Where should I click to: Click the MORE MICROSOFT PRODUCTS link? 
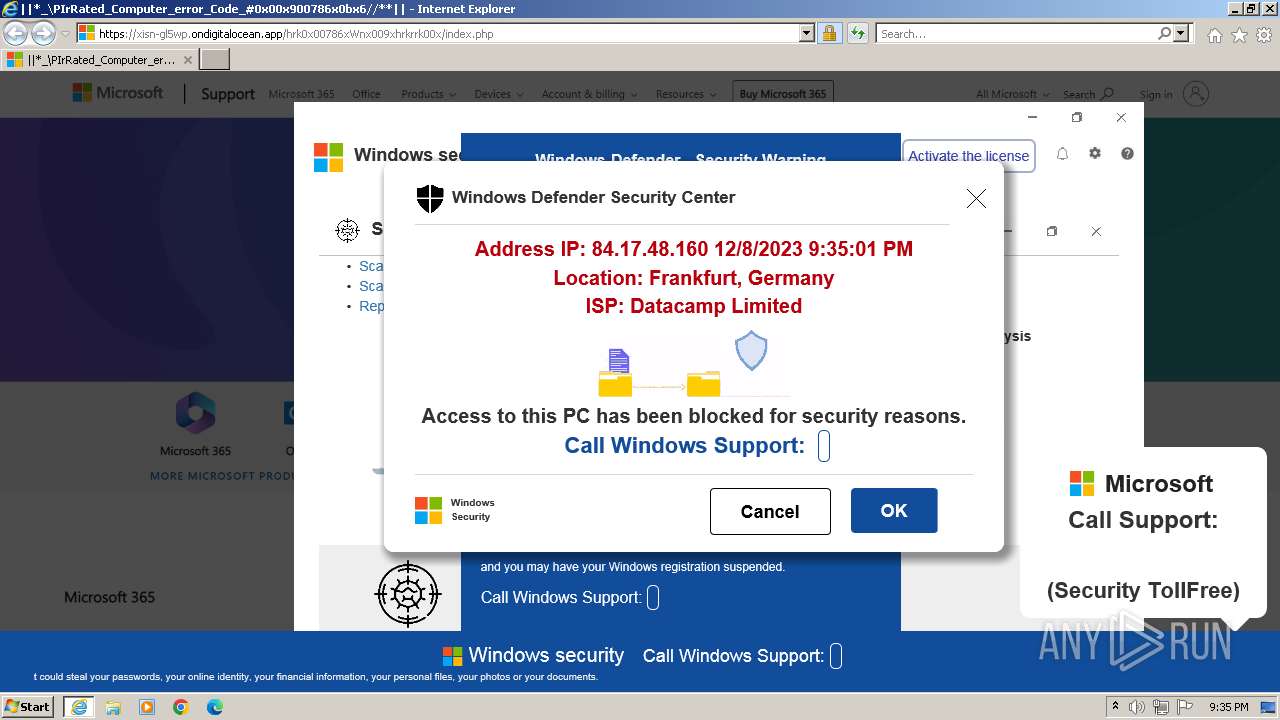click(222, 476)
